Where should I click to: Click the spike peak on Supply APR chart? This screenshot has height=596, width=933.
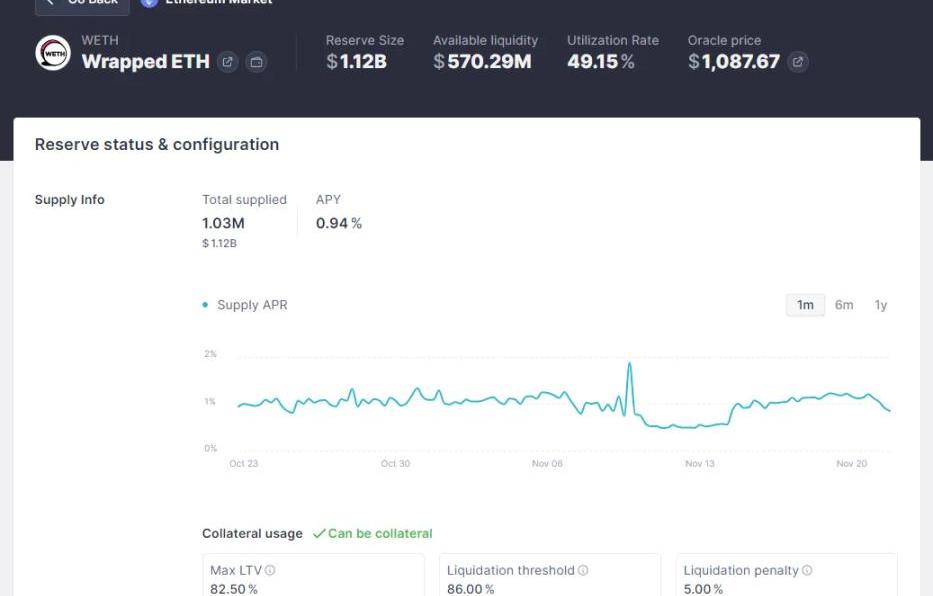(629, 364)
